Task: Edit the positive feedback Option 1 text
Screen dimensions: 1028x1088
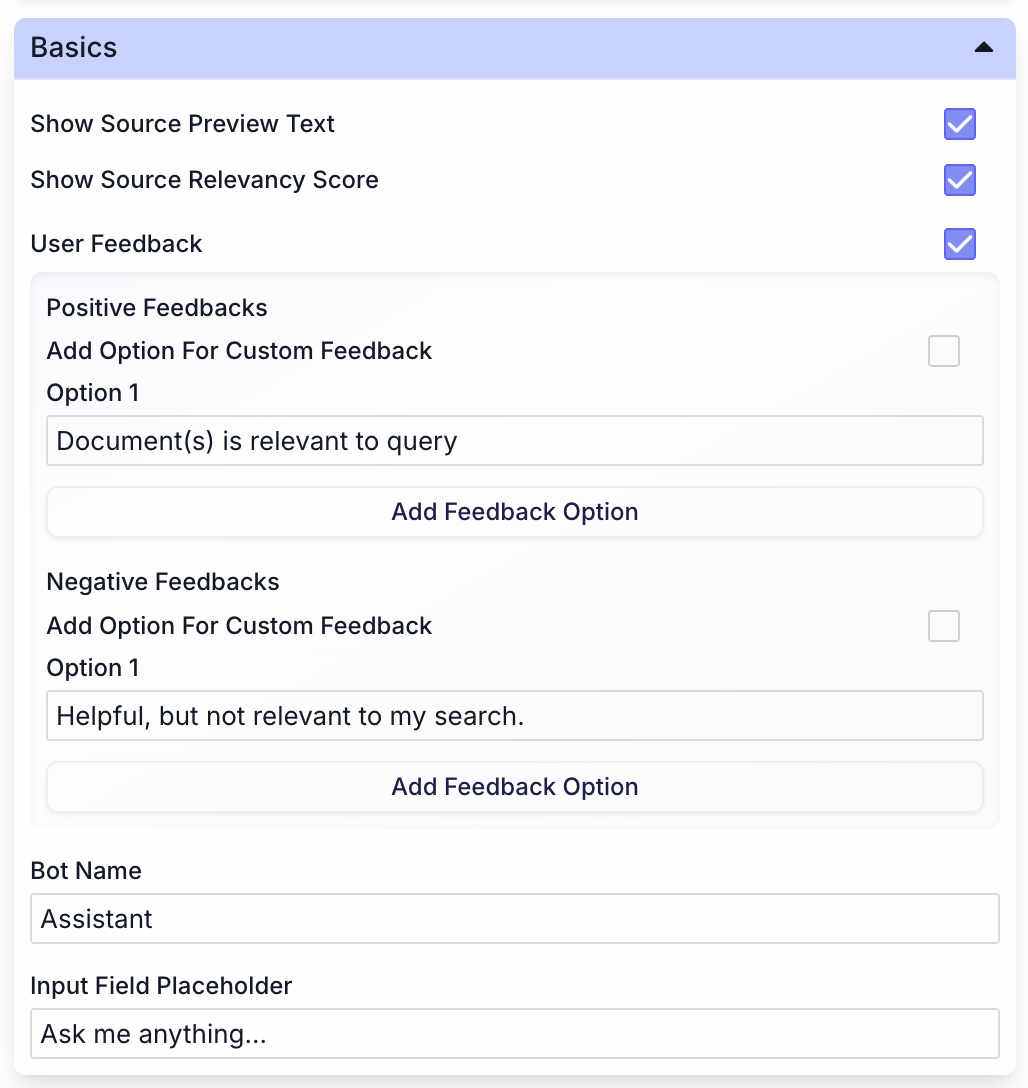Action: [x=514, y=440]
